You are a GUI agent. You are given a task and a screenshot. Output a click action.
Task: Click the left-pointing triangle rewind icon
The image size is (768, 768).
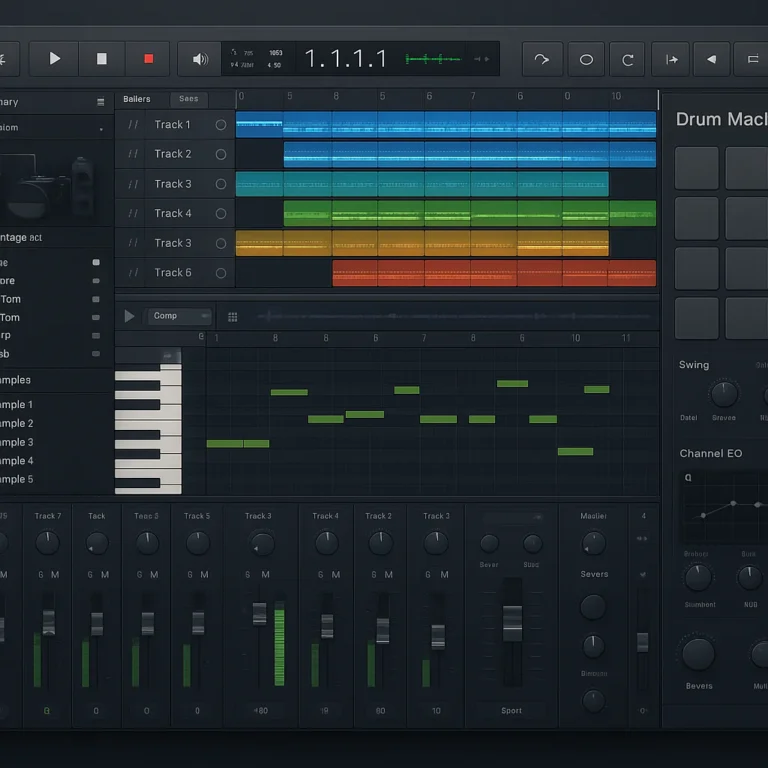[711, 59]
